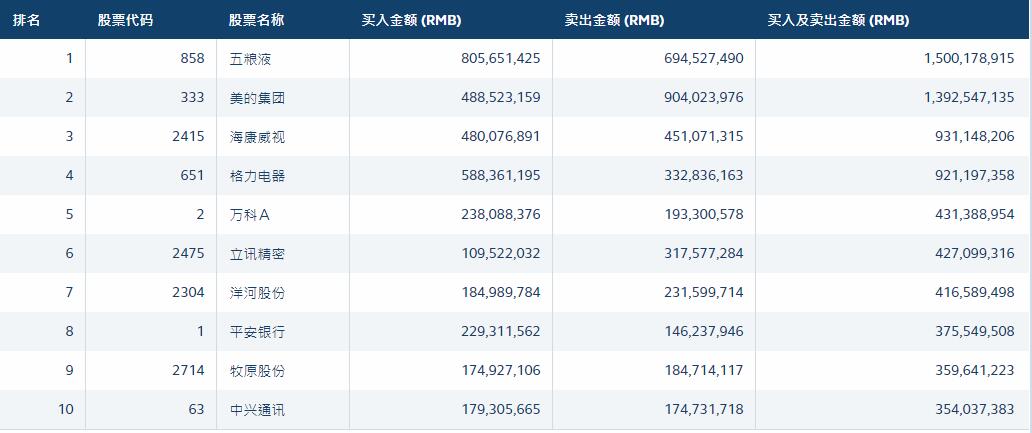Click the 股票名称 column header
Image resolution: width=1032 pixels, height=433 pixels.
tap(256, 20)
